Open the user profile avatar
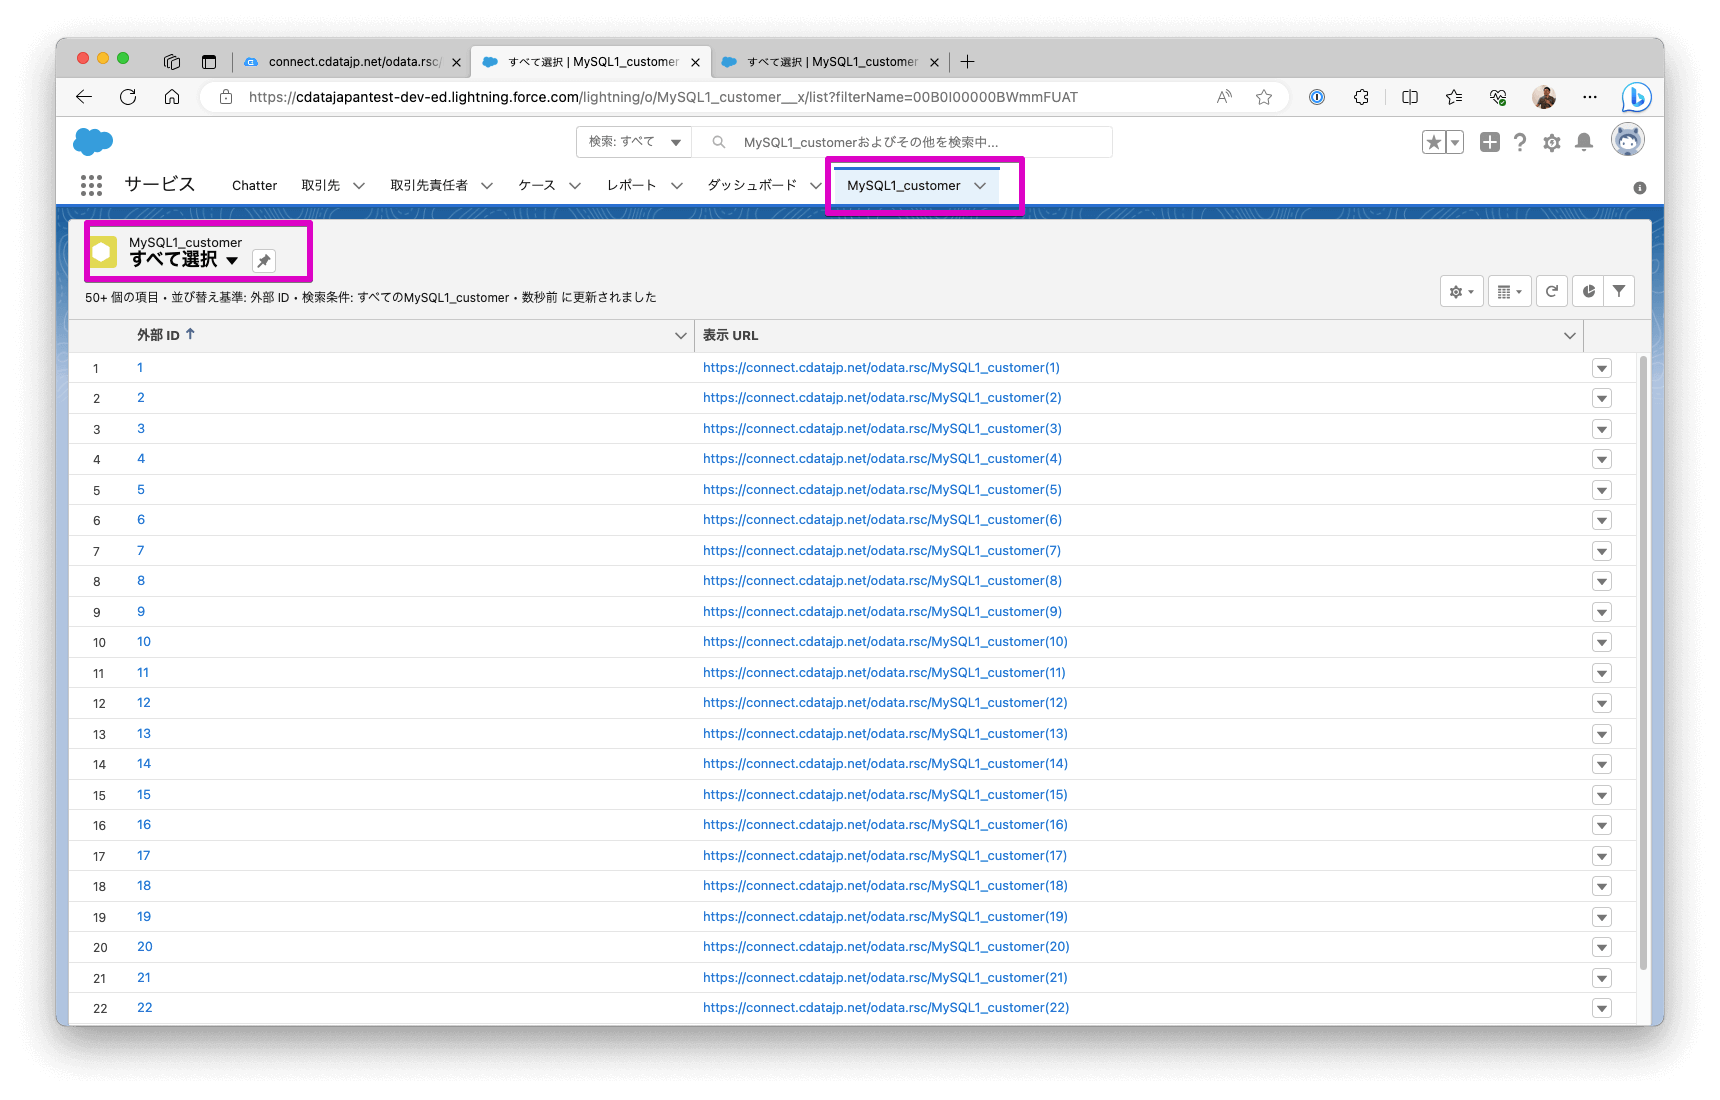This screenshot has width=1720, height=1100. (1628, 140)
